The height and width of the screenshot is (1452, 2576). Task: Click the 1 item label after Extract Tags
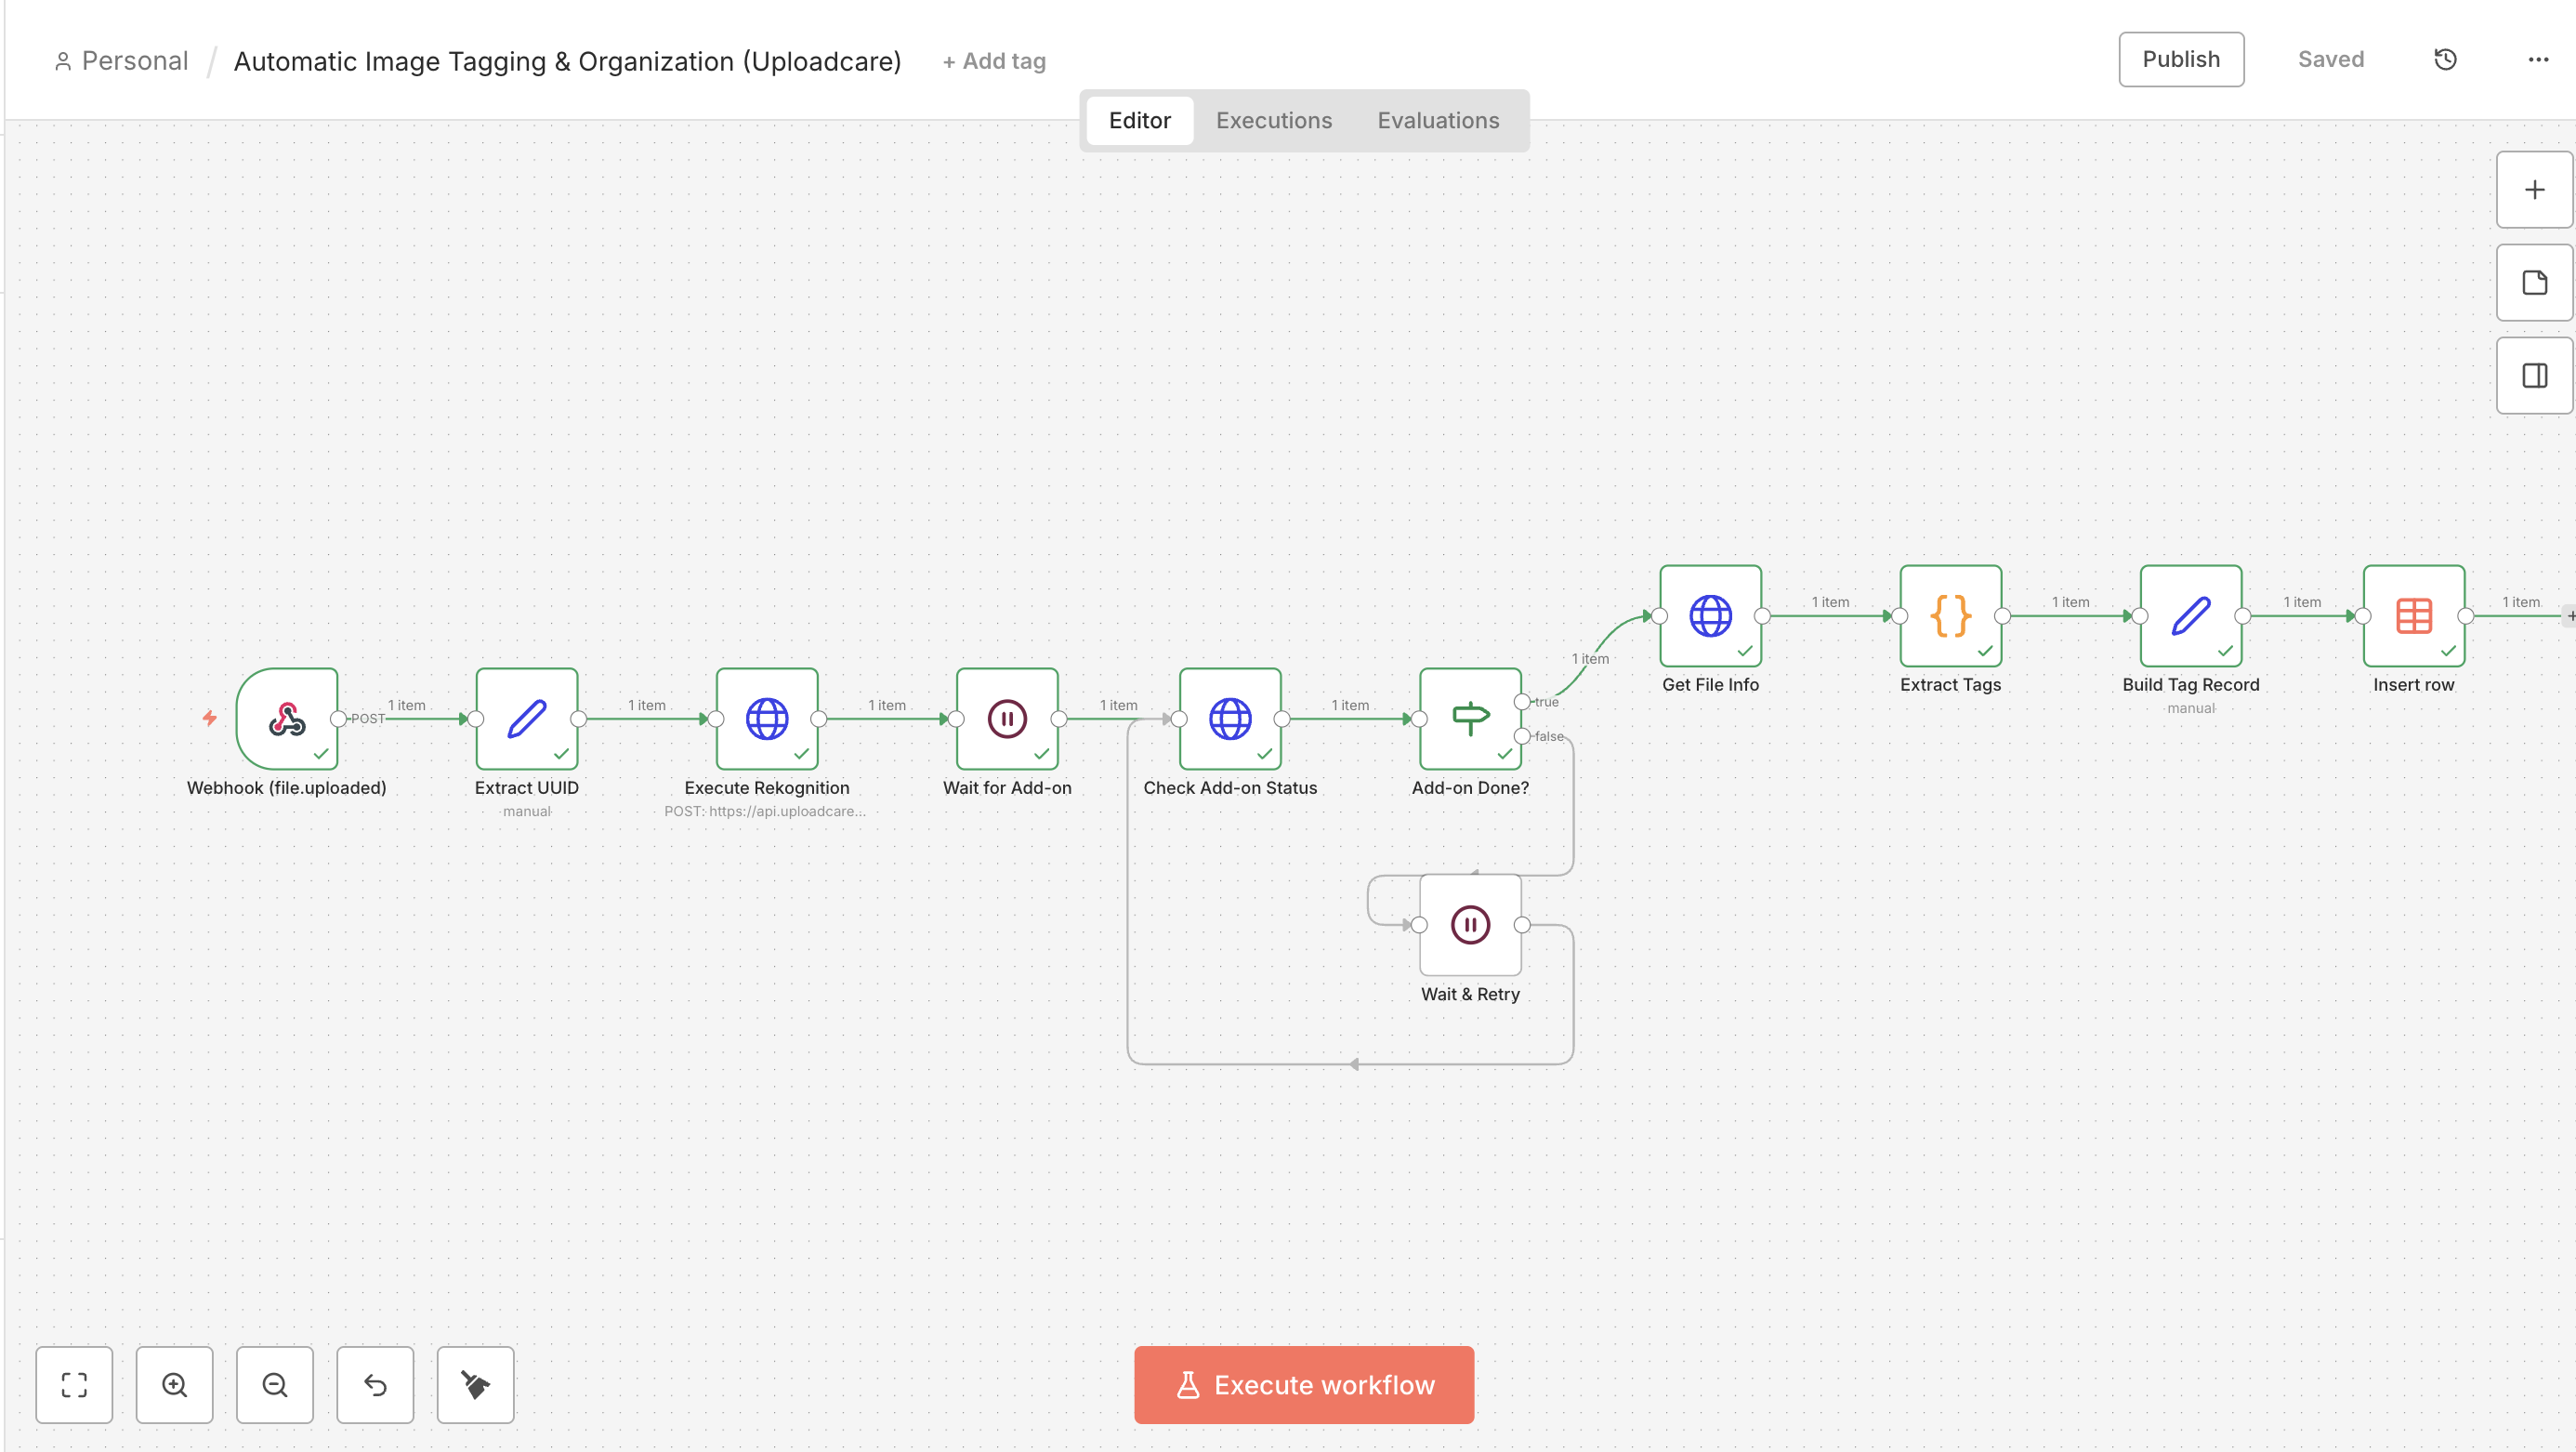coord(2070,602)
